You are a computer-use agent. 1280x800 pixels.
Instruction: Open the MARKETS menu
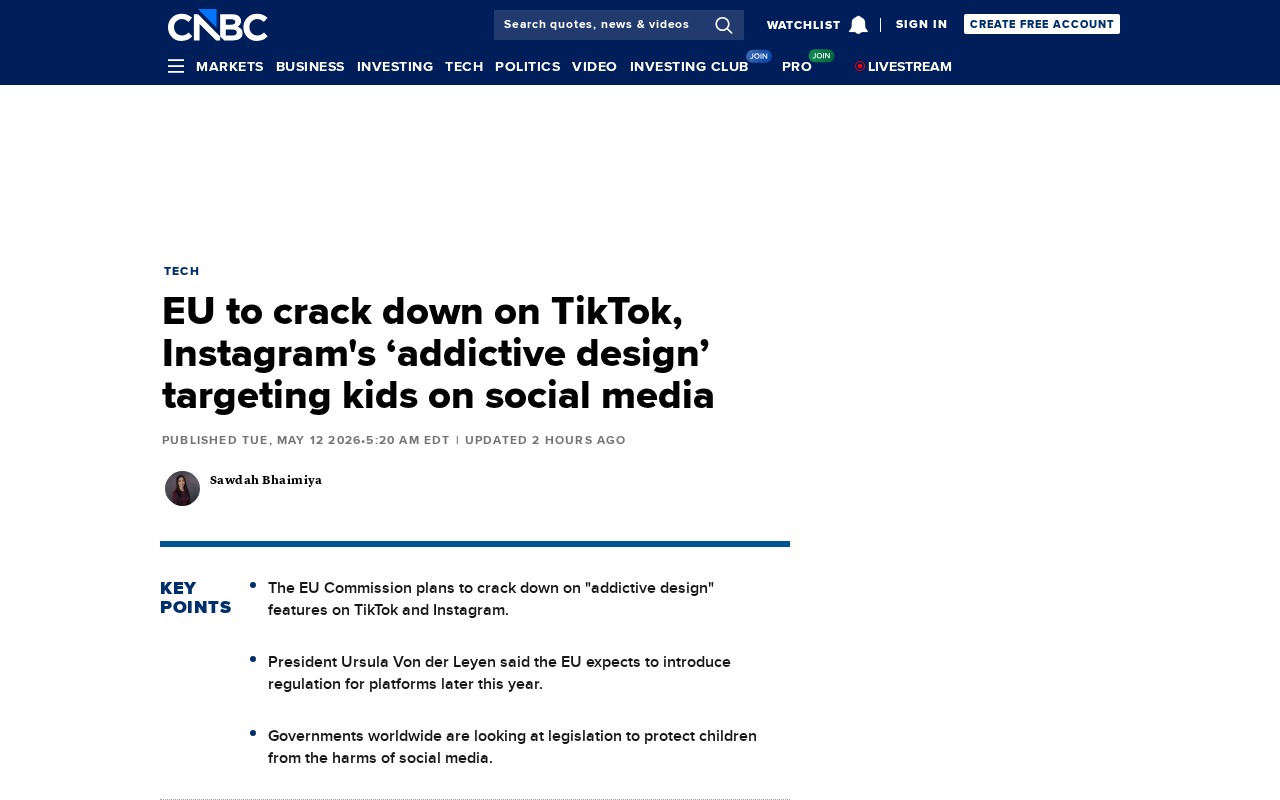coord(230,66)
